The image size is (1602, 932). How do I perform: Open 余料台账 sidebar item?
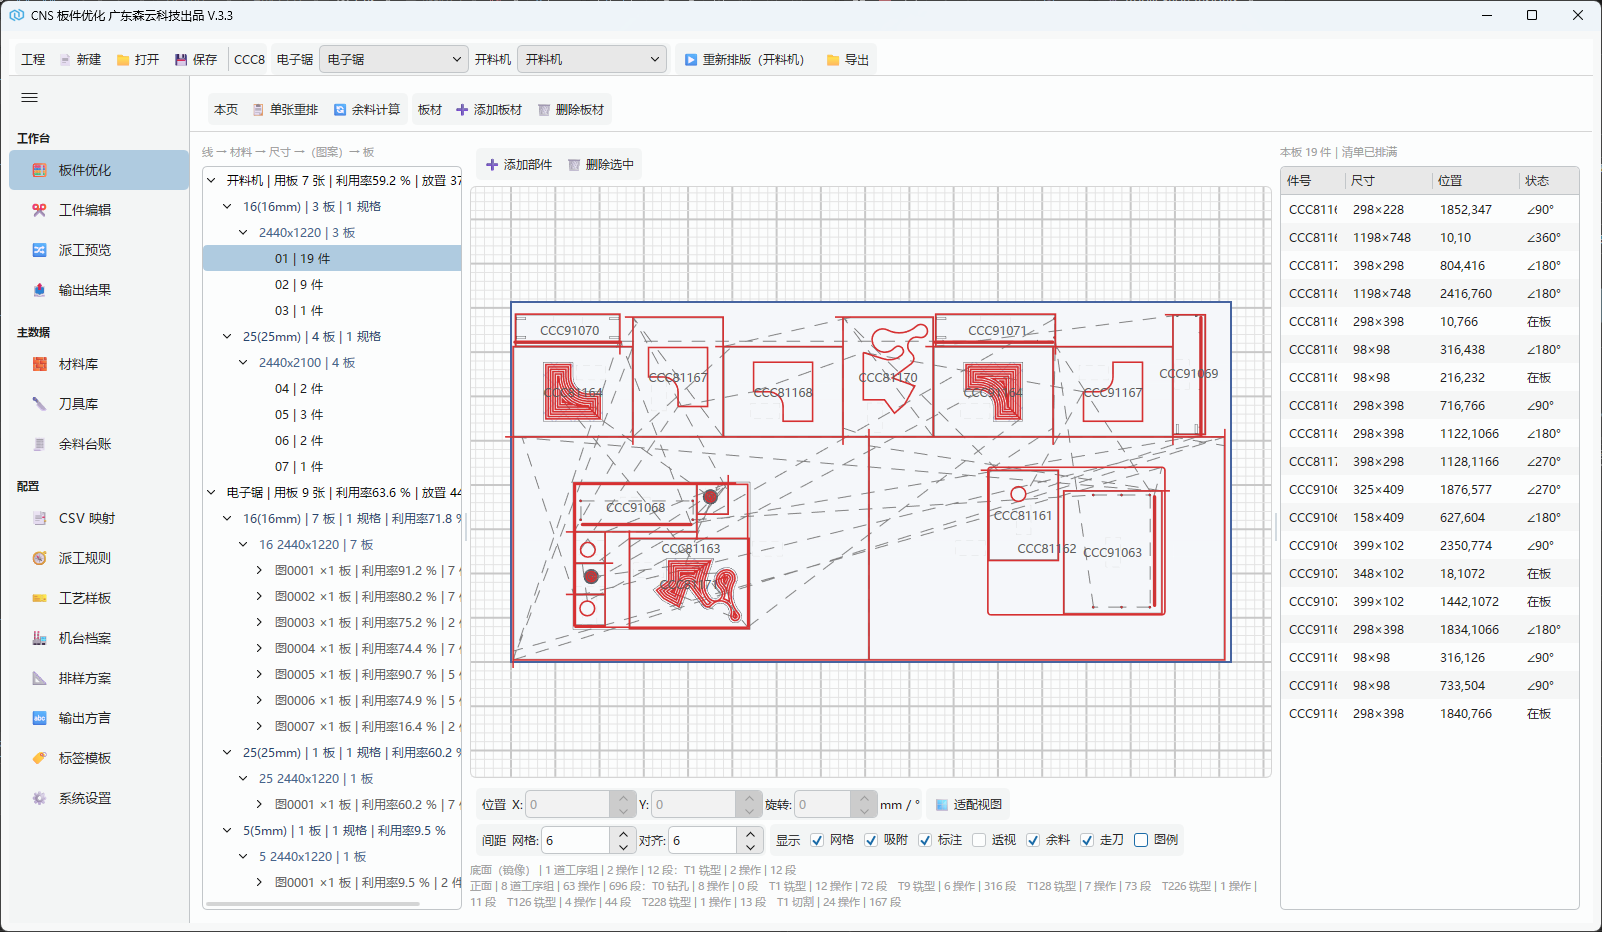pos(99,444)
